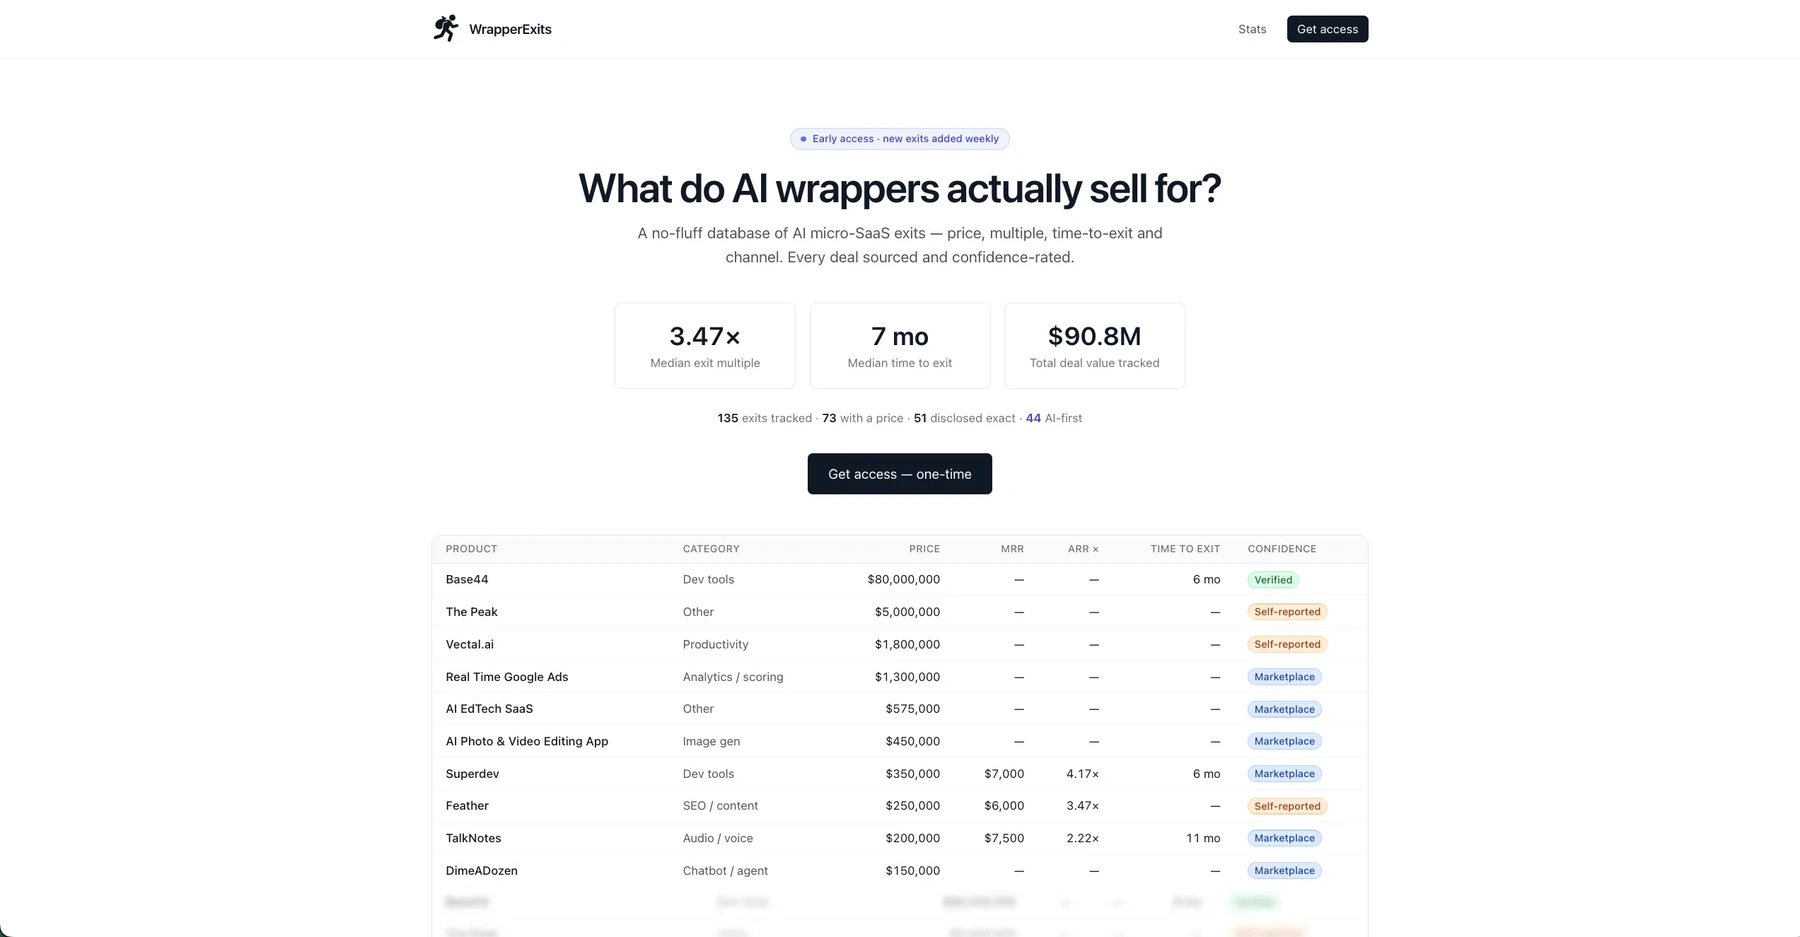Select the 7 mo median time card
This screenshot has width=1800, height=937.
[900, 346]
